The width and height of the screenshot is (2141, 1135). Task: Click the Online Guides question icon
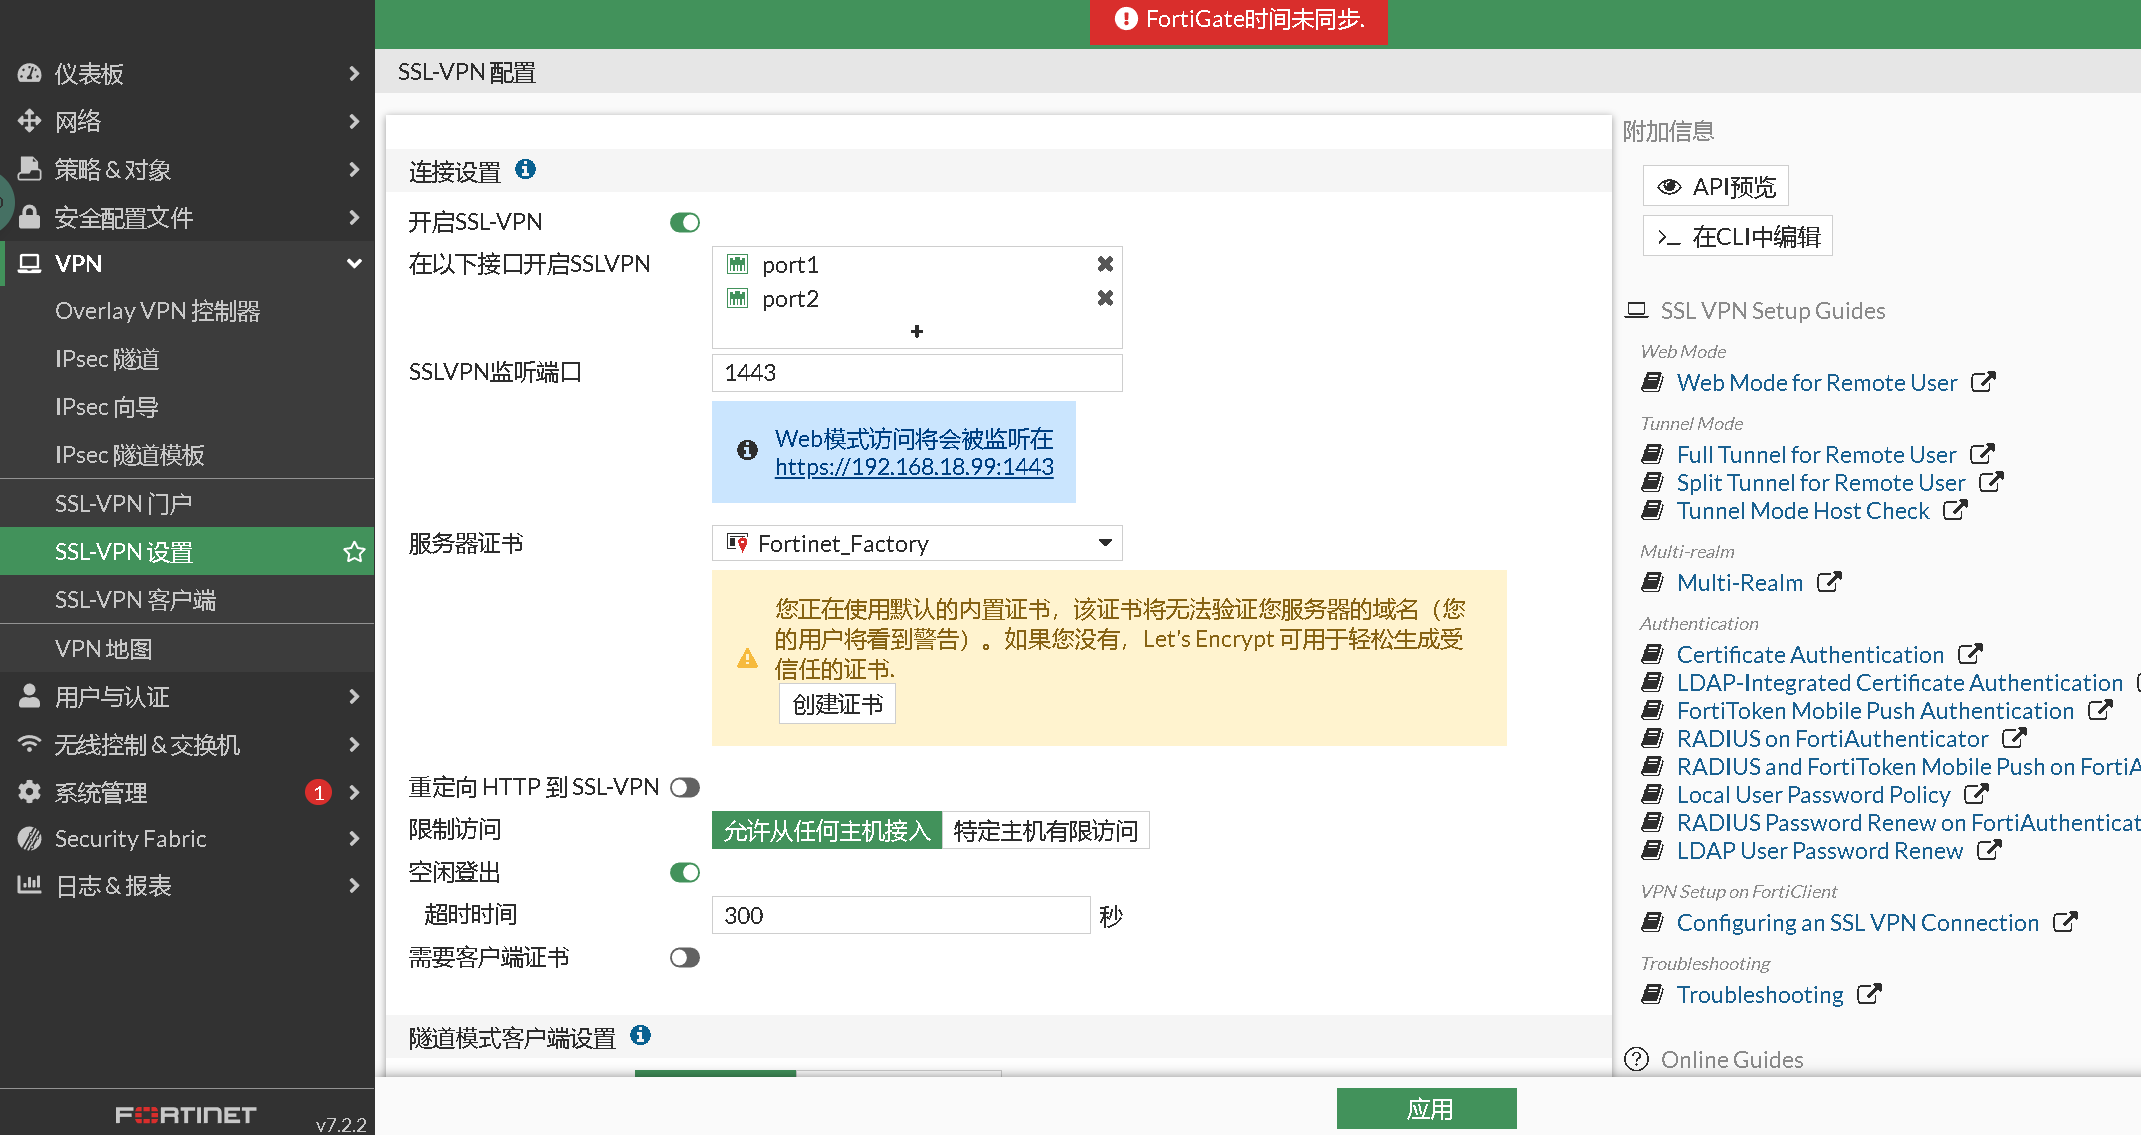pos(1636,1059)
